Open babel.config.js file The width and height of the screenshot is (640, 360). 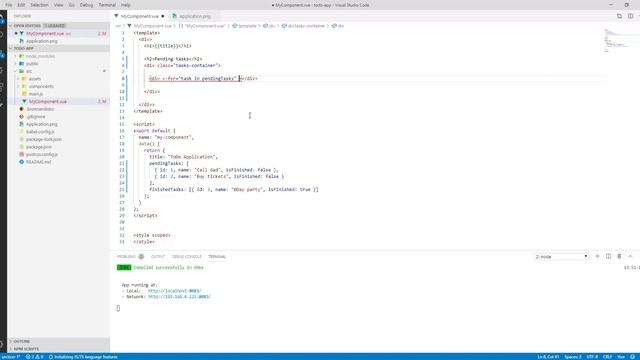[40, 131]
